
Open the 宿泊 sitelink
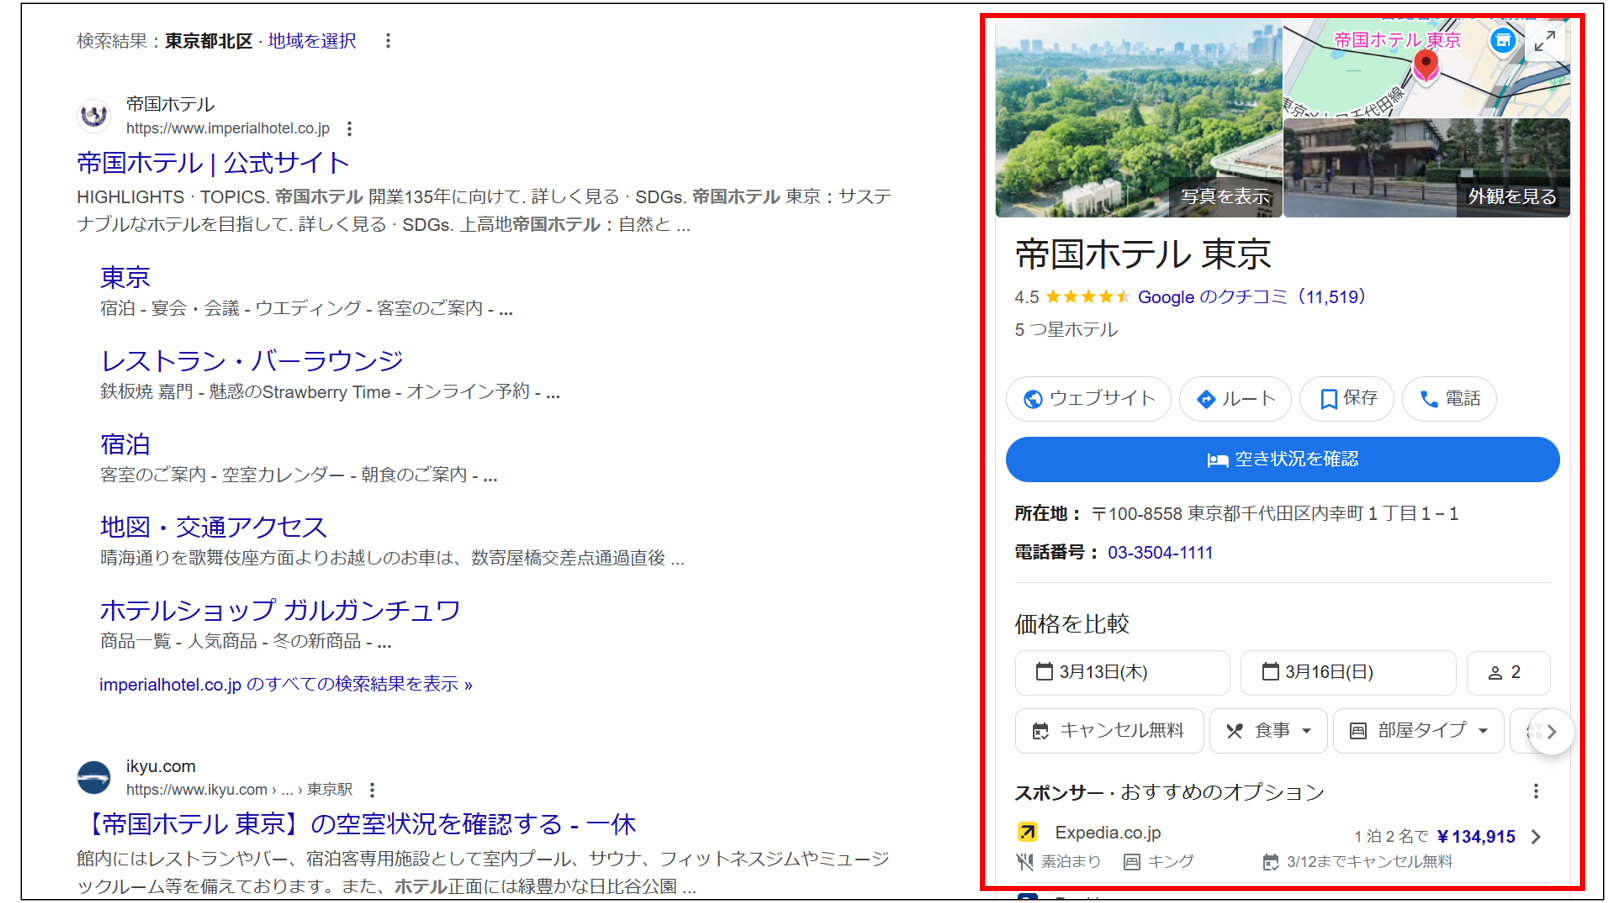pos(125,443)
